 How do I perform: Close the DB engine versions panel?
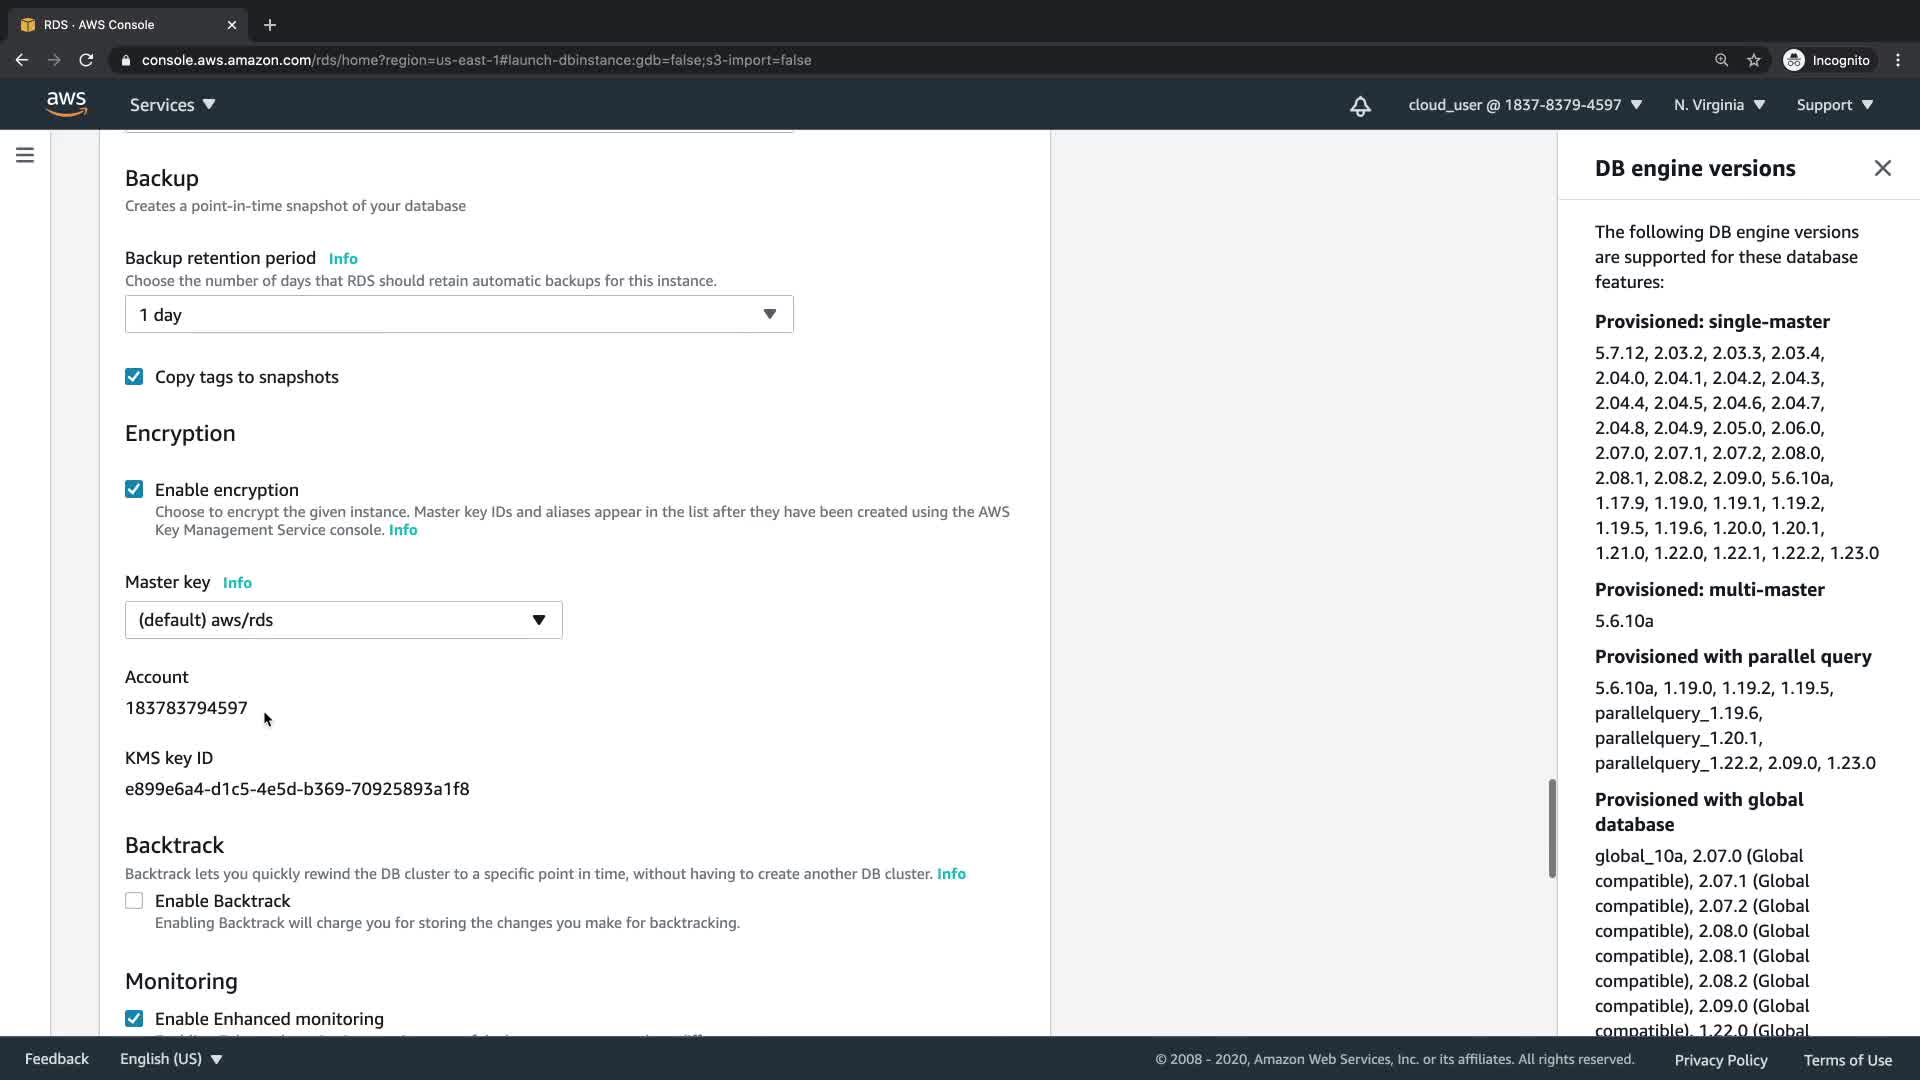[x=1882, y=168]
